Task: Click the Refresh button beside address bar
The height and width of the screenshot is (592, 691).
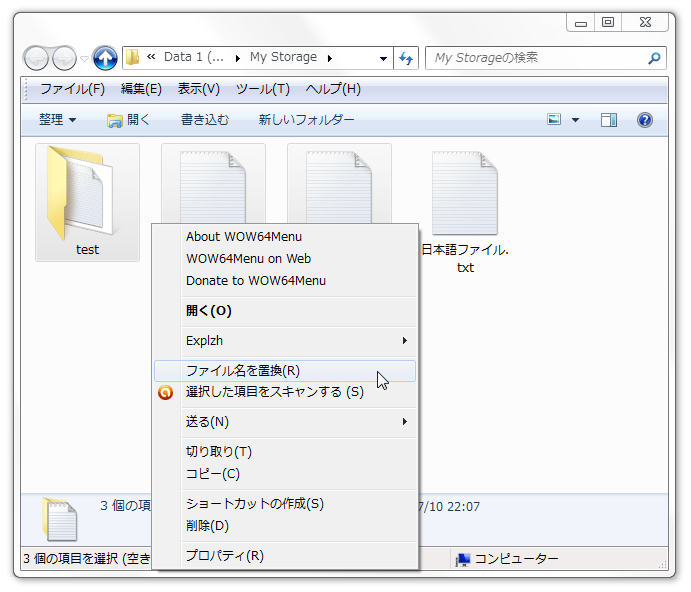Action: (406, 58)
